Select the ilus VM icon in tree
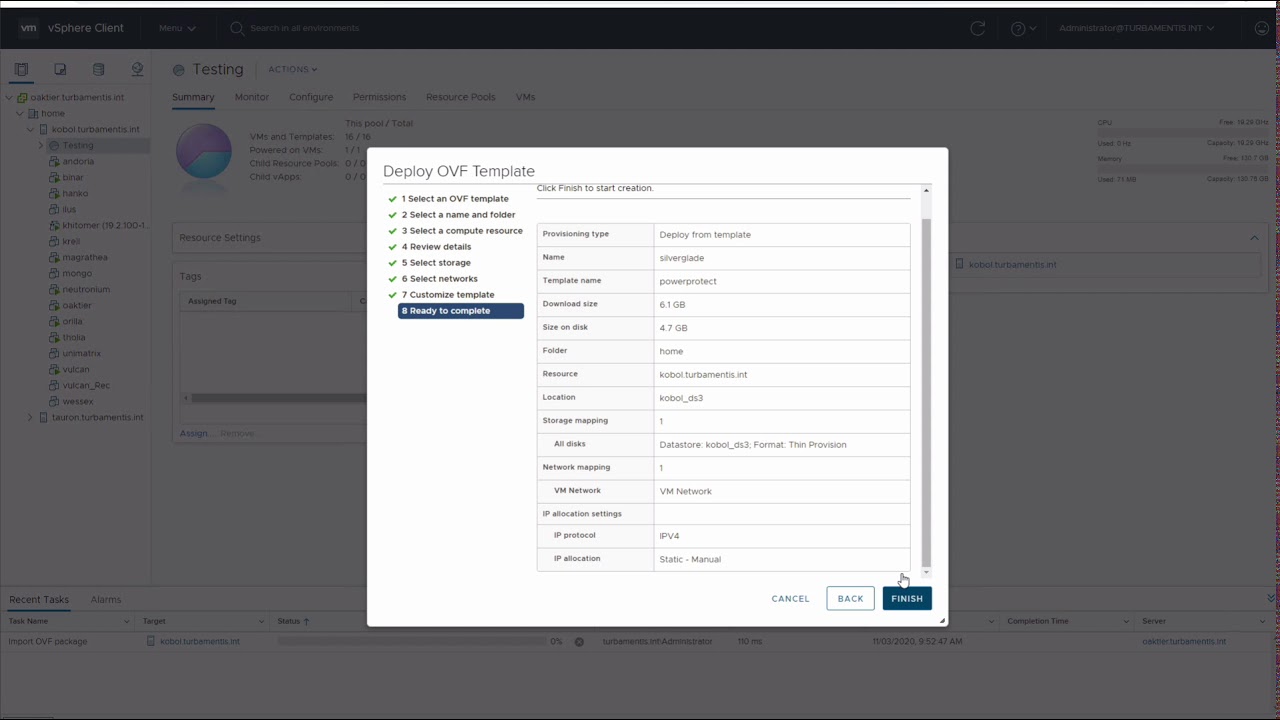Viewport: 1280px width, 720px height. coord(55,209)
